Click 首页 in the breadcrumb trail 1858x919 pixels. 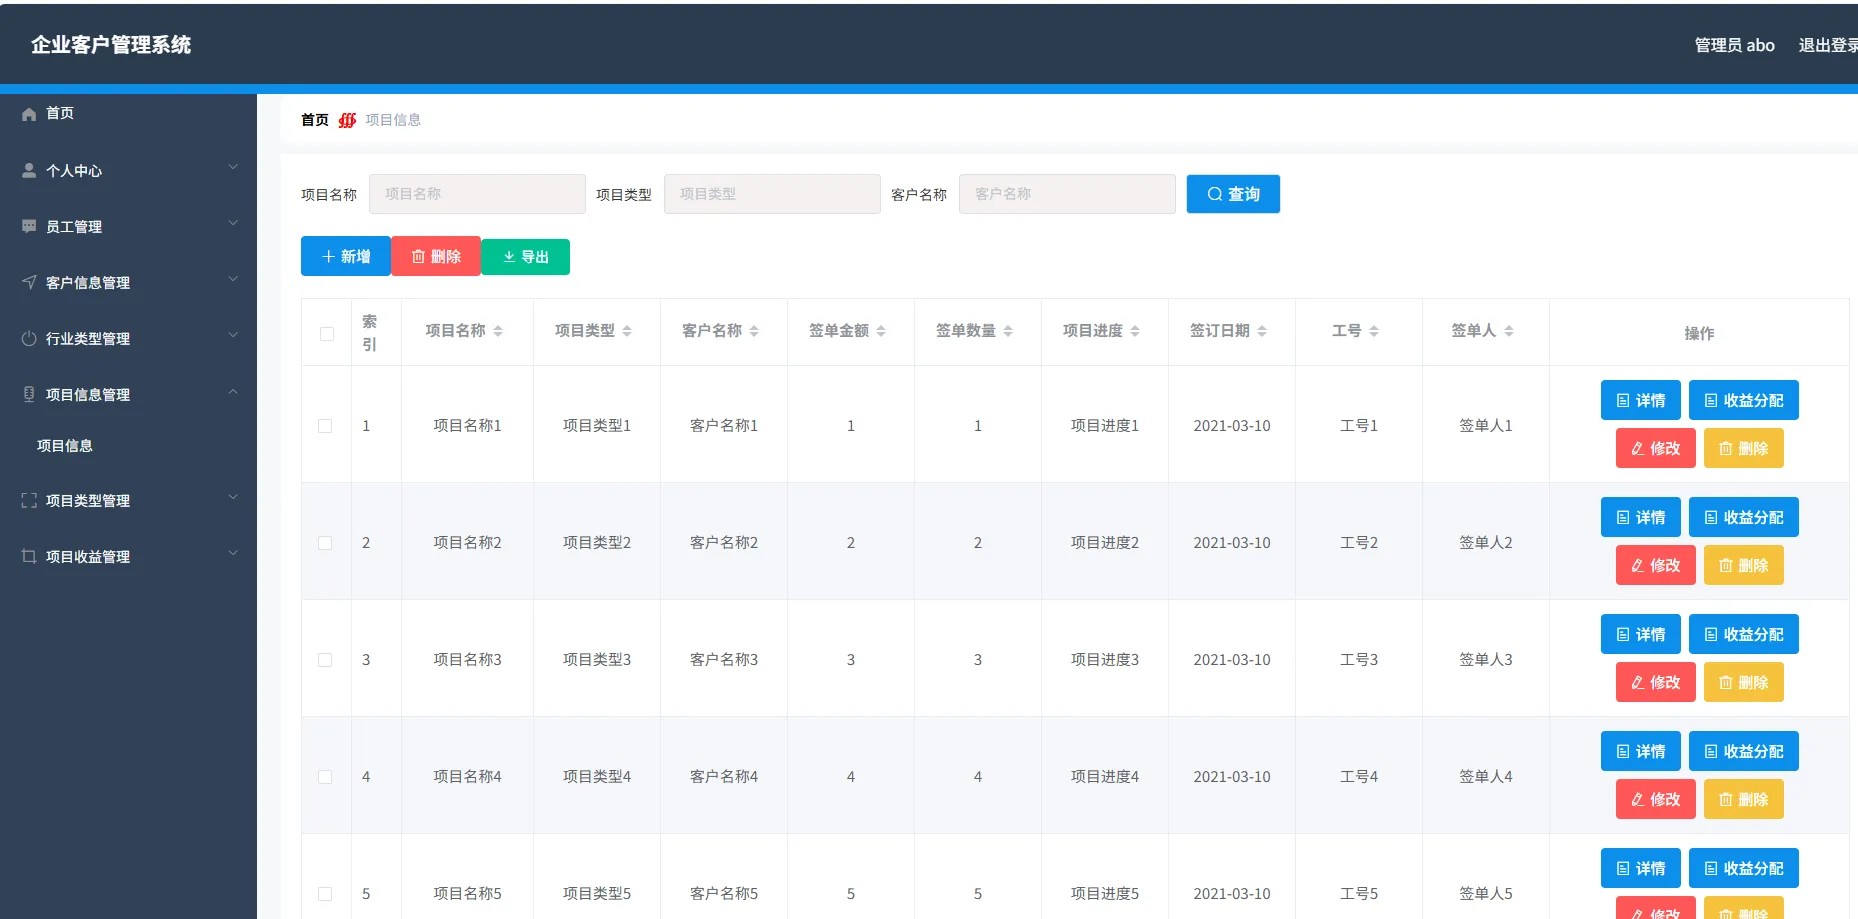tap(313, 120)
